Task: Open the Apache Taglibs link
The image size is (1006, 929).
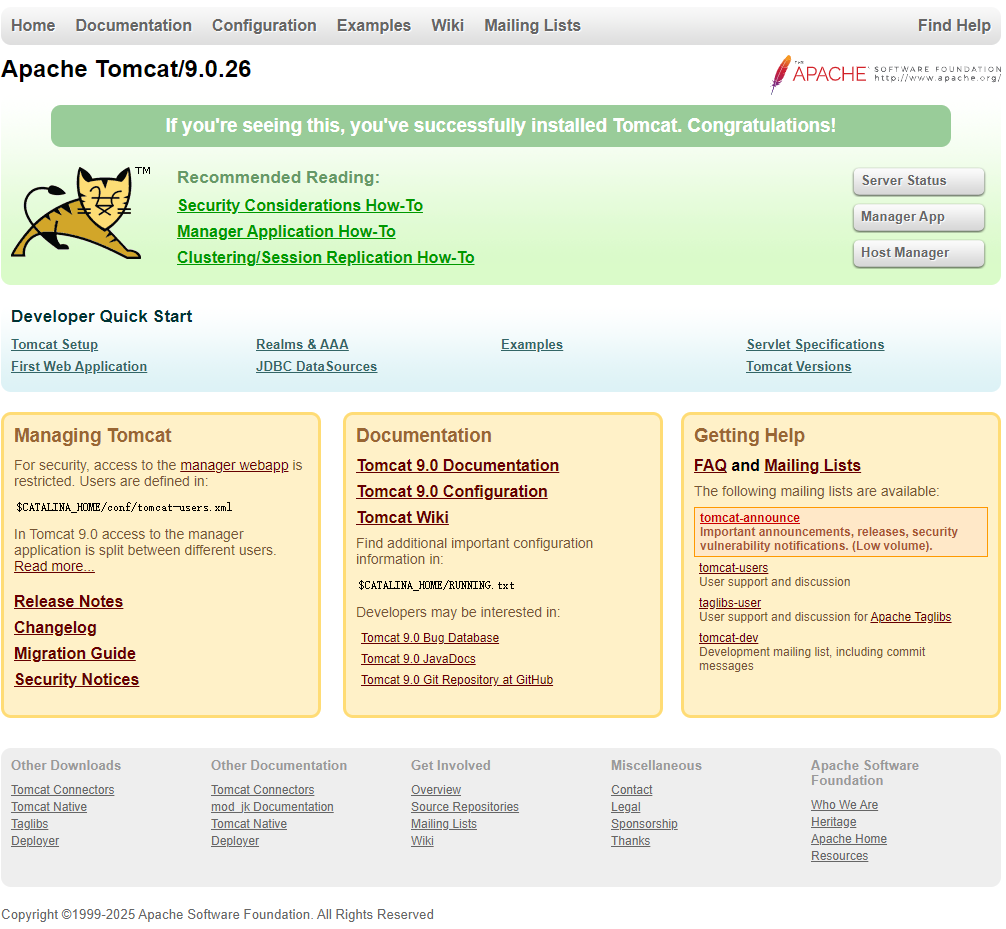Action: click(911, 617)
